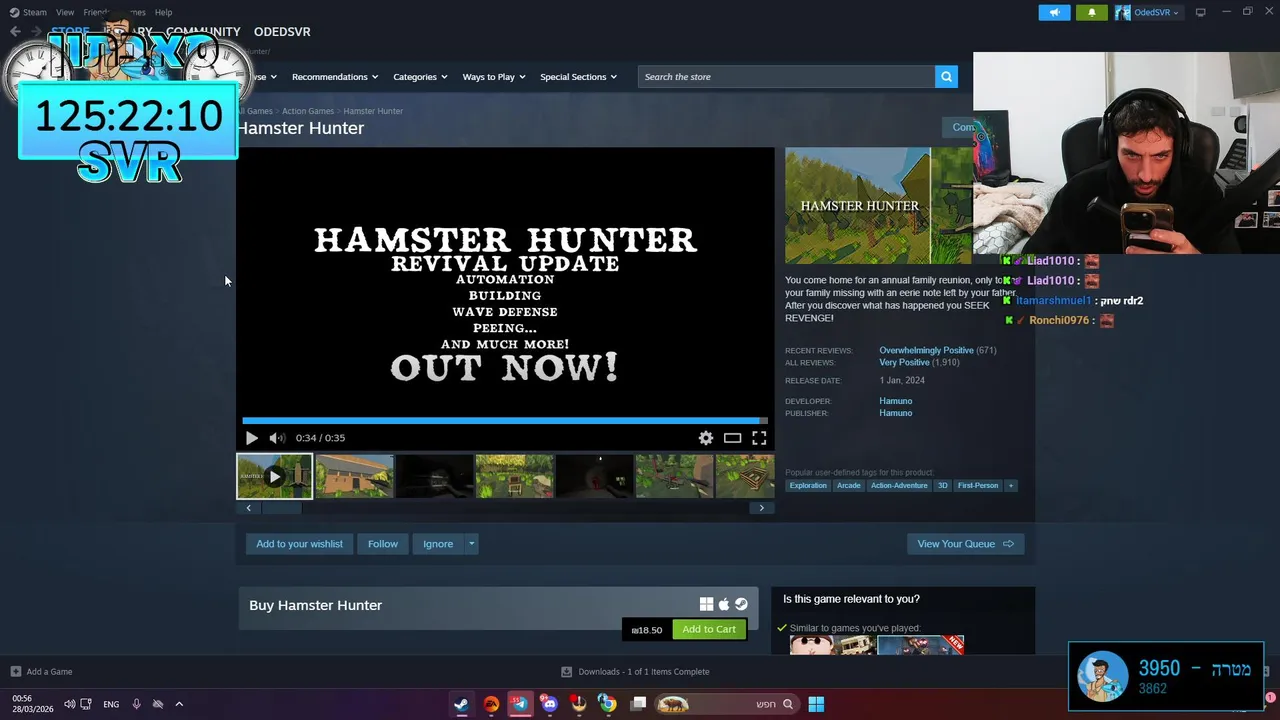Open the Very Positive all reviews link
The height and width of the screenshot is (720, 1280).
(x=904, y=362)
